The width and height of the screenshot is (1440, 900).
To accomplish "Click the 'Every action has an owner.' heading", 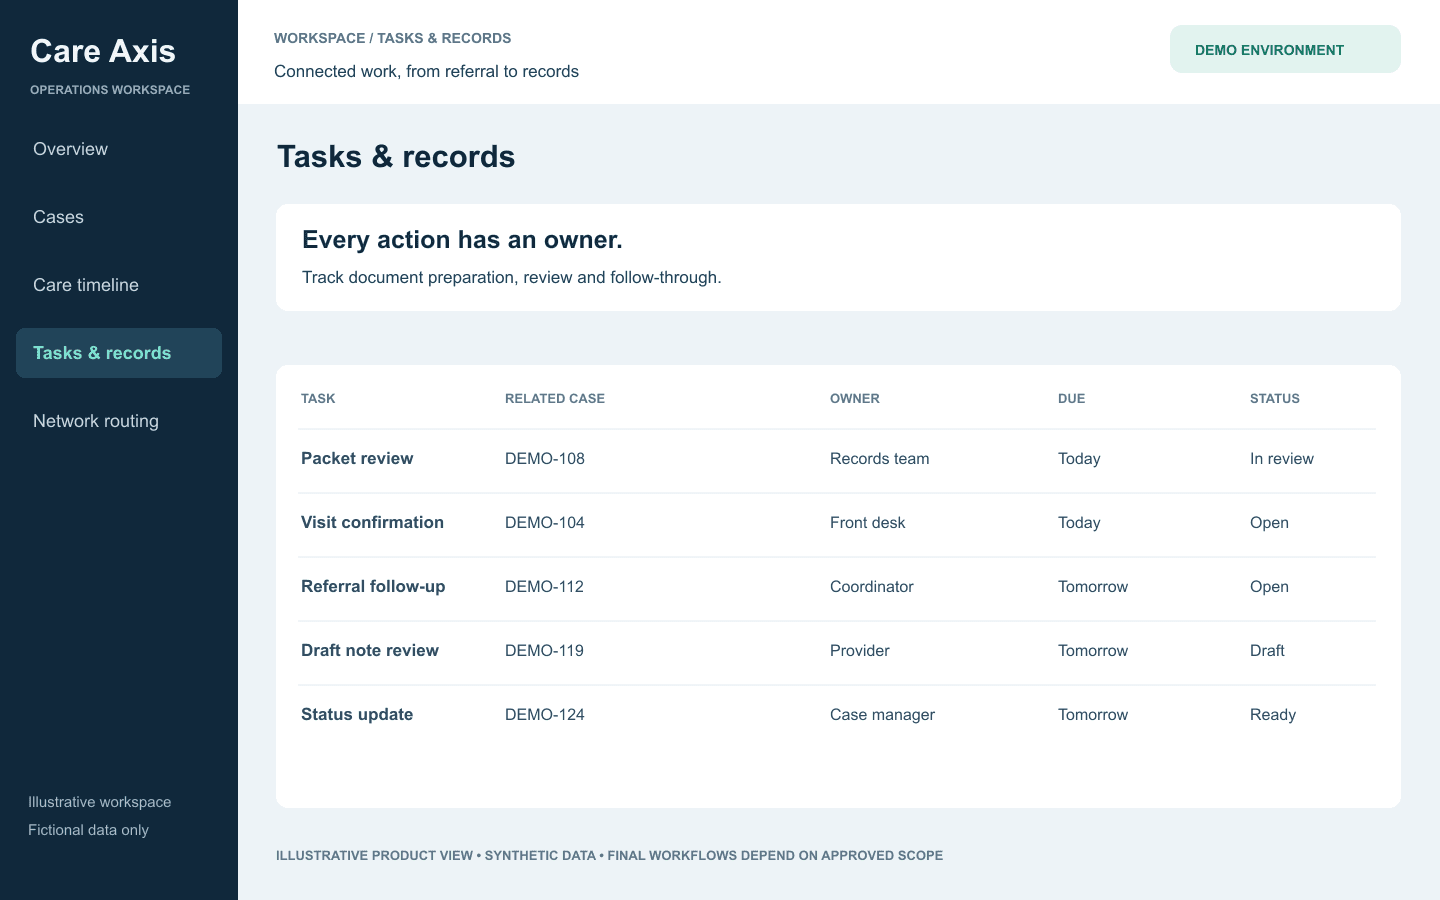I will coord(462,240).
